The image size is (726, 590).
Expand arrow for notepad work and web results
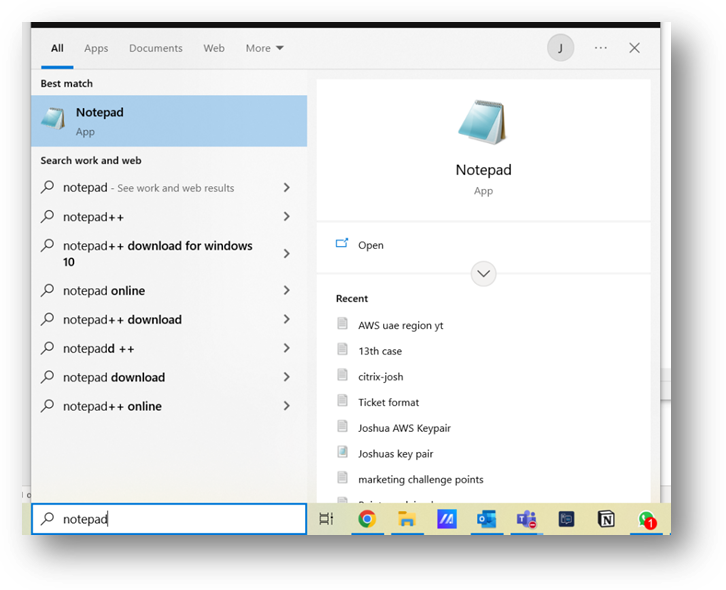pos(287,188)
